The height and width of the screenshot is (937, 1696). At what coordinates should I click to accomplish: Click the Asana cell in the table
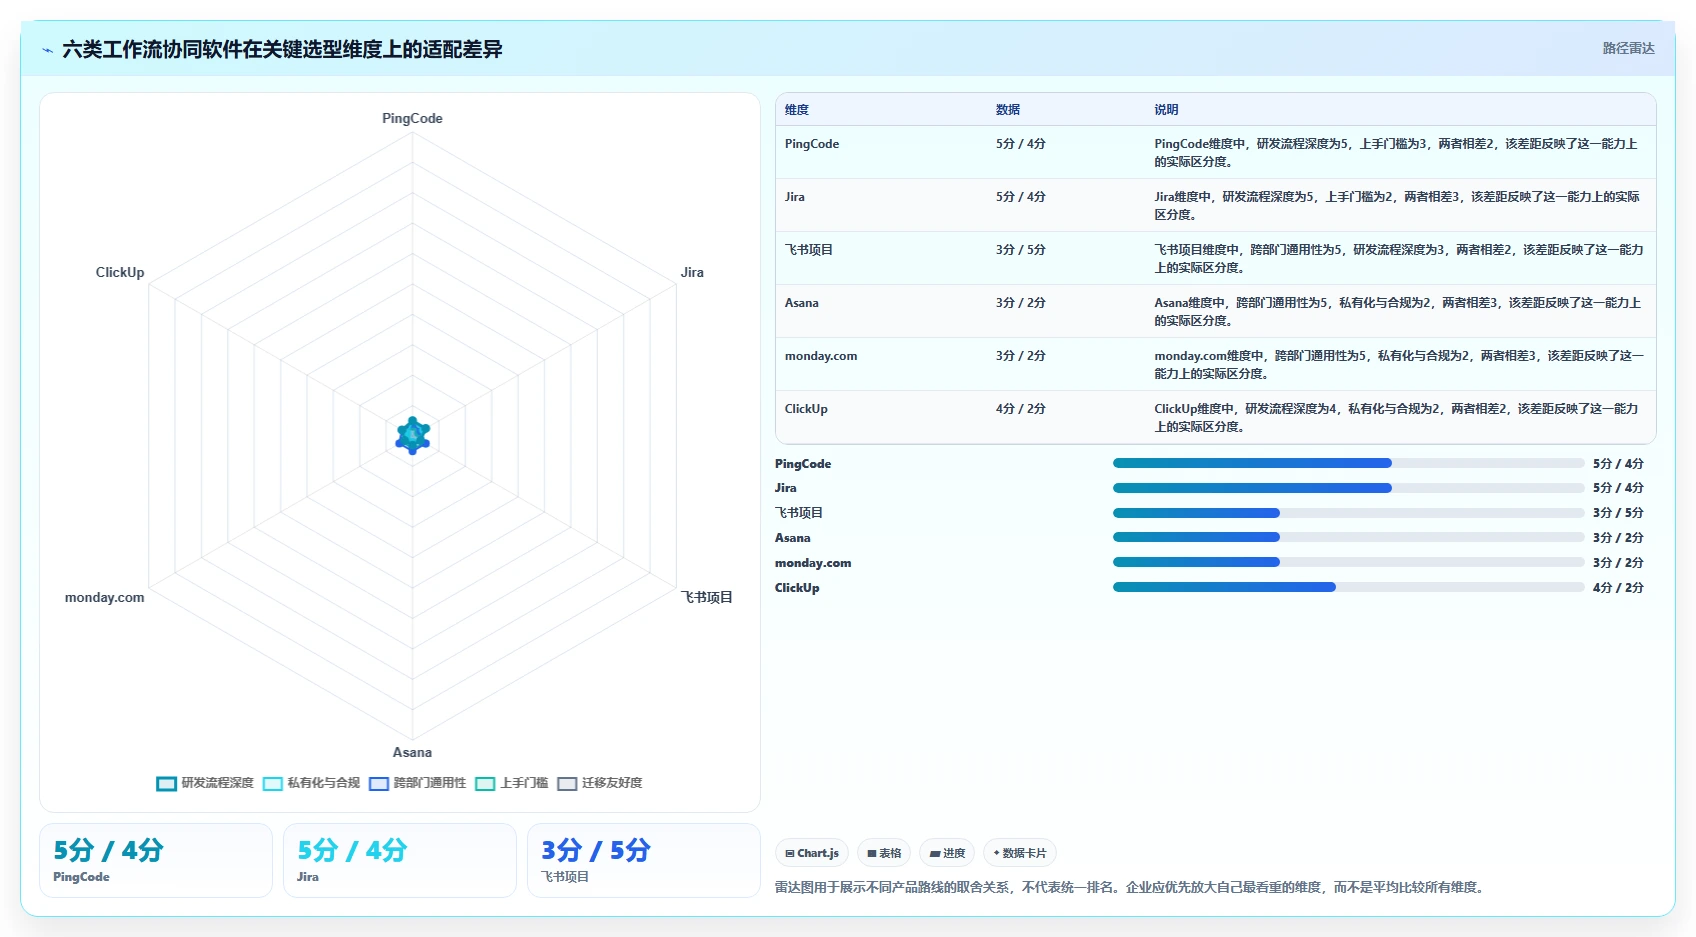tap(802, 303)
